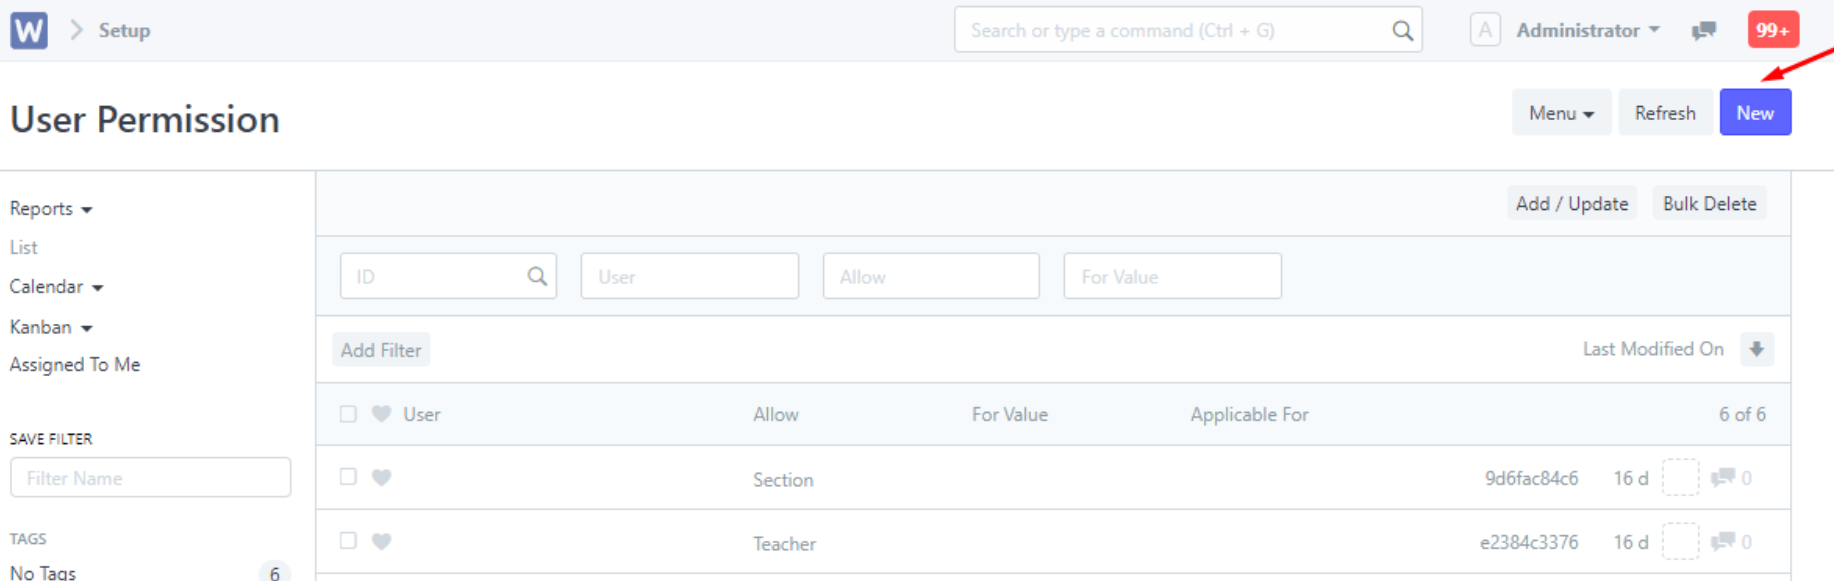Screen dimensions: 1834x581
Task: Click the magnifier icon in ID filter
Action: pyautogui.click(x=537, y=276)
